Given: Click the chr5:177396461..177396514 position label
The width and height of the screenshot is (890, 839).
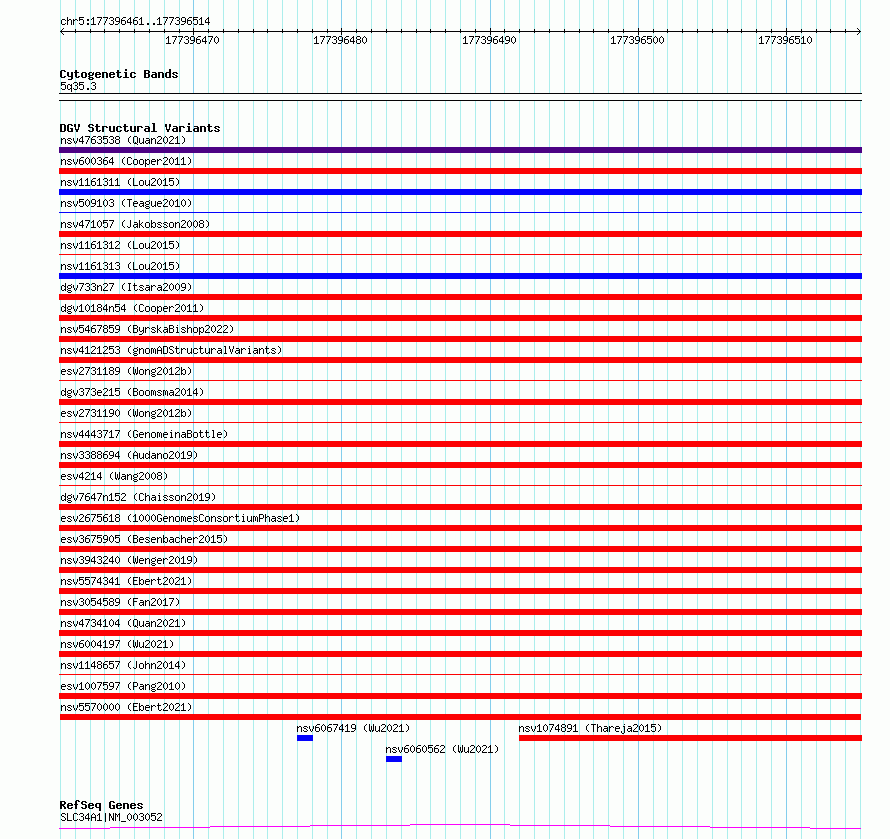Looking at the screenshot, I should click(x=135, y=22).
